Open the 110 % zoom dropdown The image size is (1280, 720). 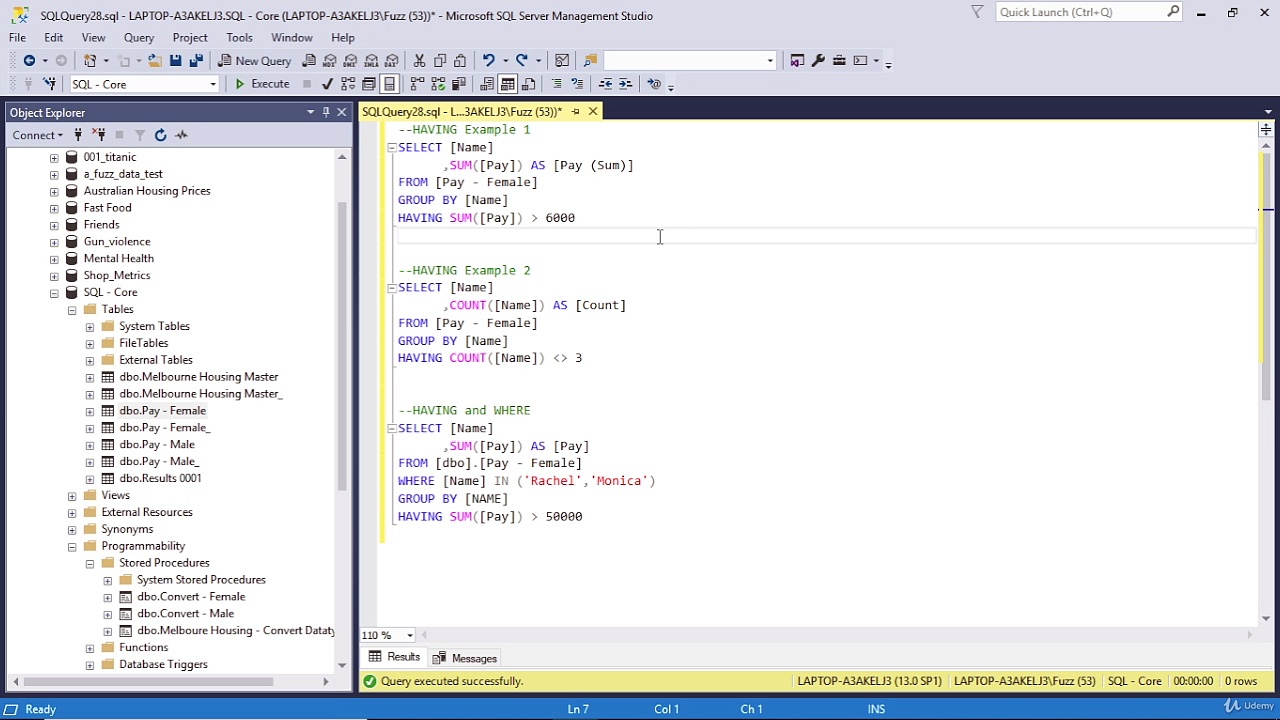click(x=409, y=635)
